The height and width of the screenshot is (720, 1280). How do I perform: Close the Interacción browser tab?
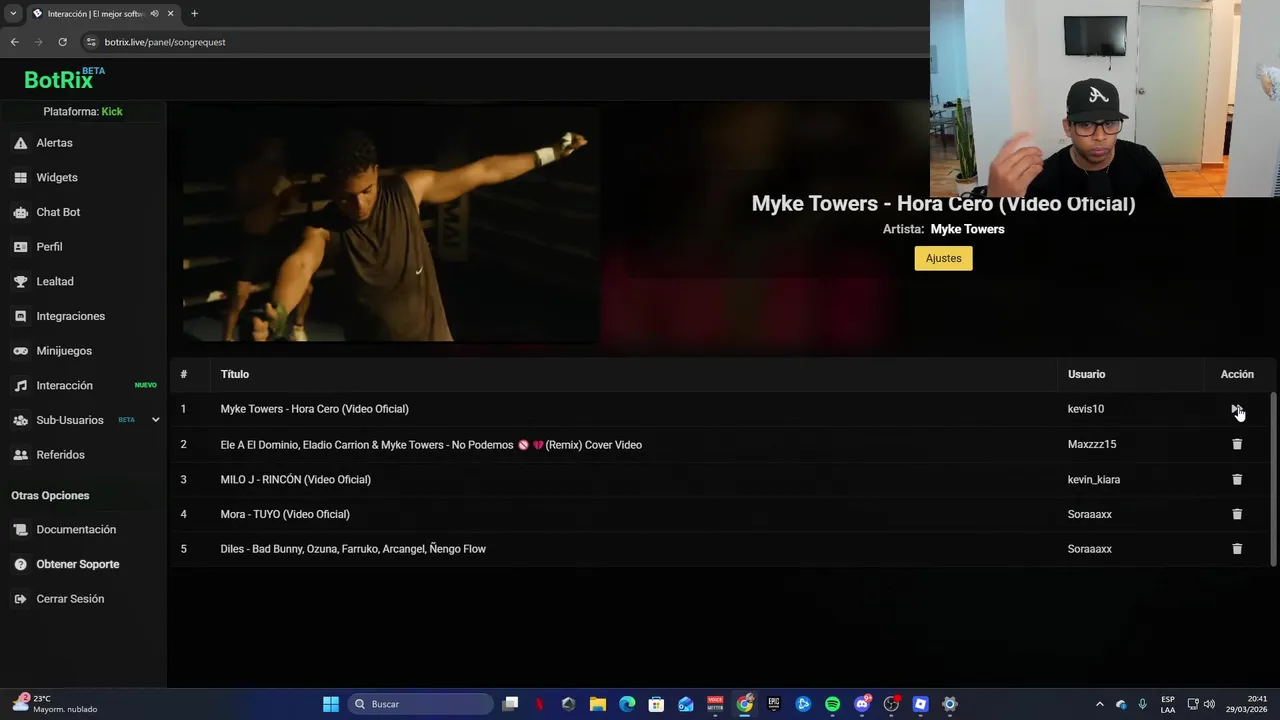[x=171, y=13]
